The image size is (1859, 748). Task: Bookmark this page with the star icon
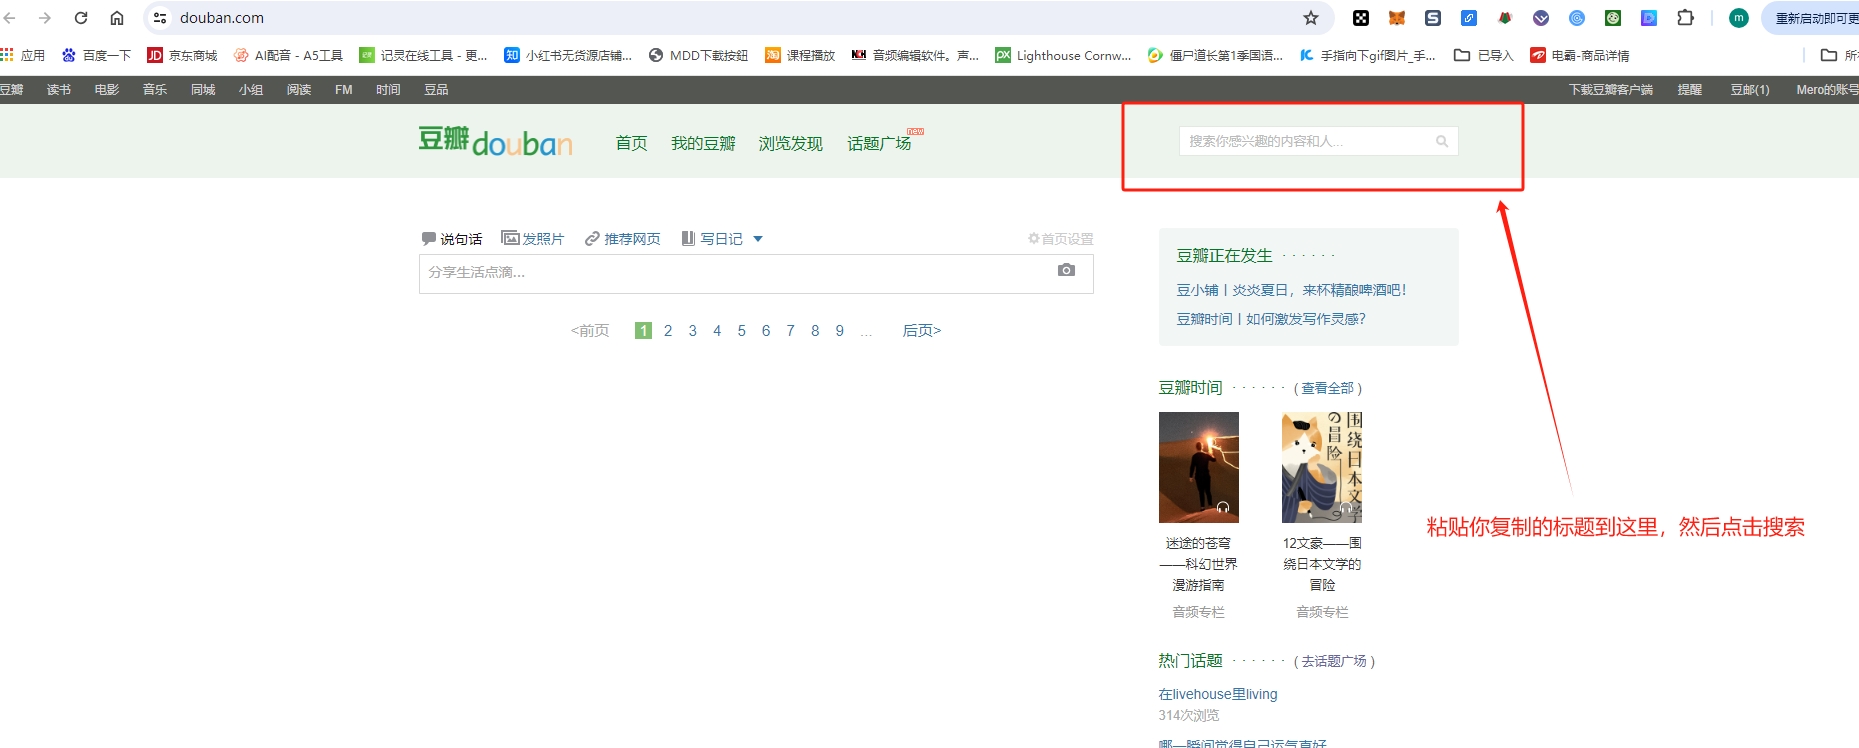1310,18
